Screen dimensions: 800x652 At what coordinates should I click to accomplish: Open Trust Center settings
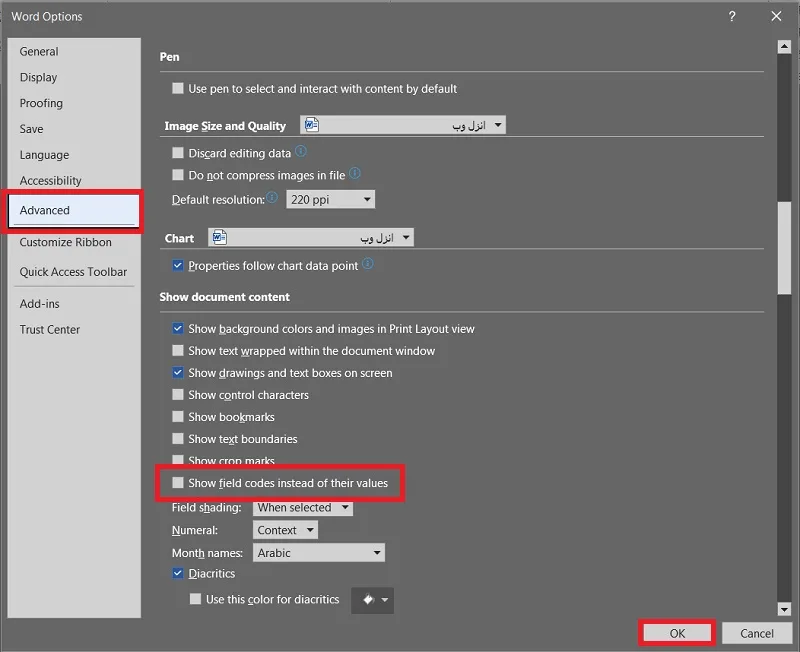(49, 330)
